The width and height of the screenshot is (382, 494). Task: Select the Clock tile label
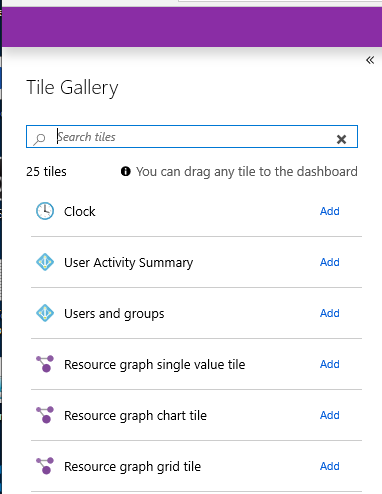[x=80, y=211]
